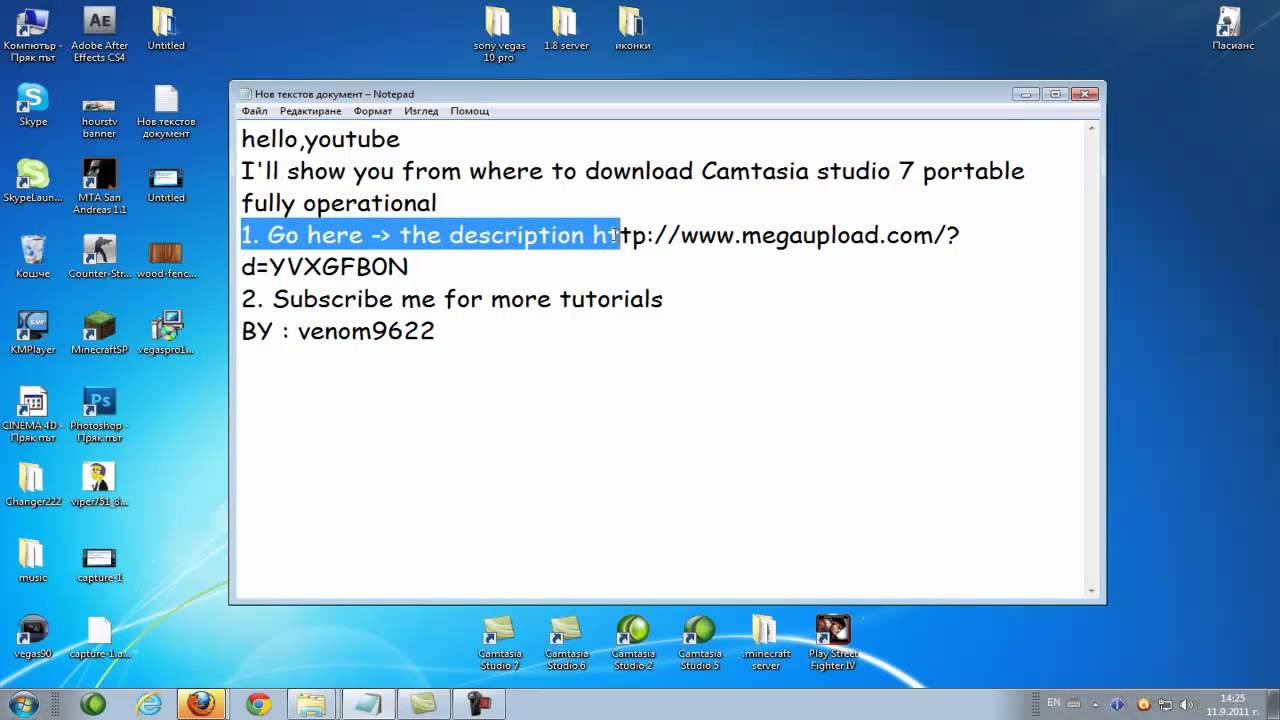1280x720 pixels.
Task: Select the vegas90 desktop icon
Action: point(33,637)
